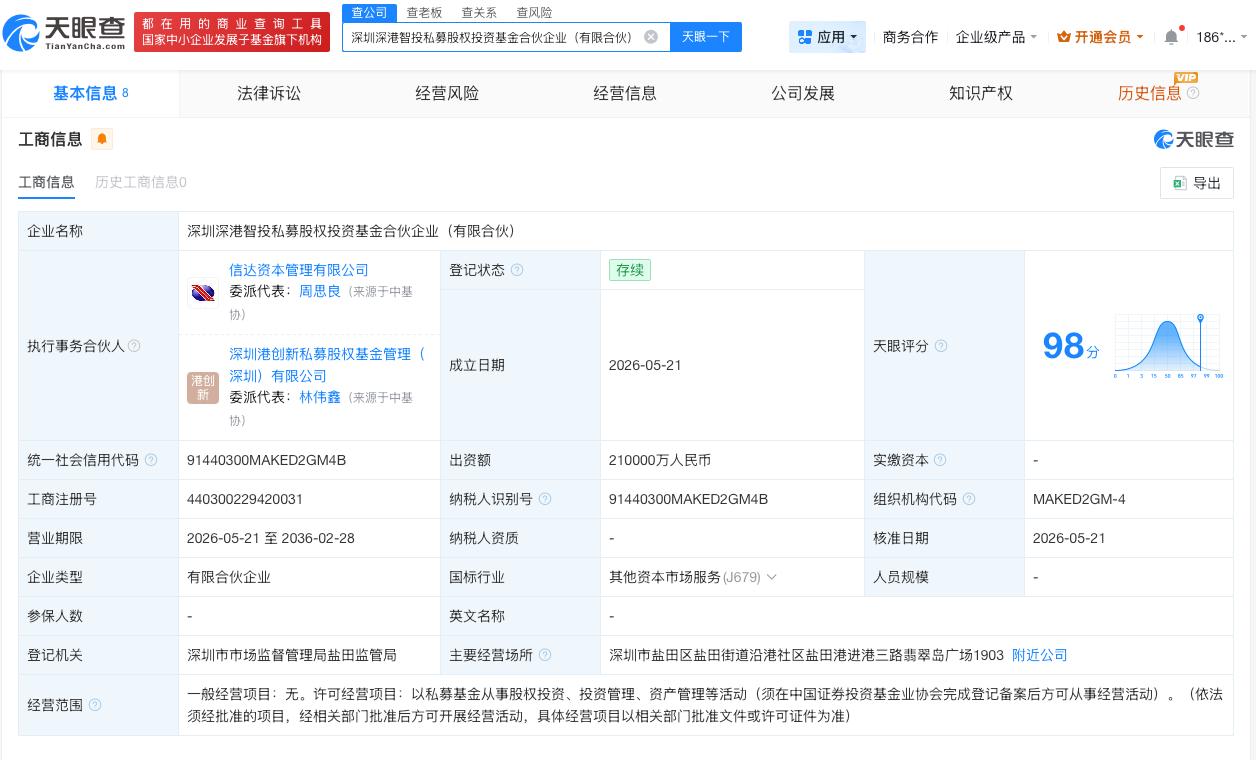Select the 历史工商信息 sub-tab
The height and width of the screenshot is (760, 1256).
click(141, 182)
